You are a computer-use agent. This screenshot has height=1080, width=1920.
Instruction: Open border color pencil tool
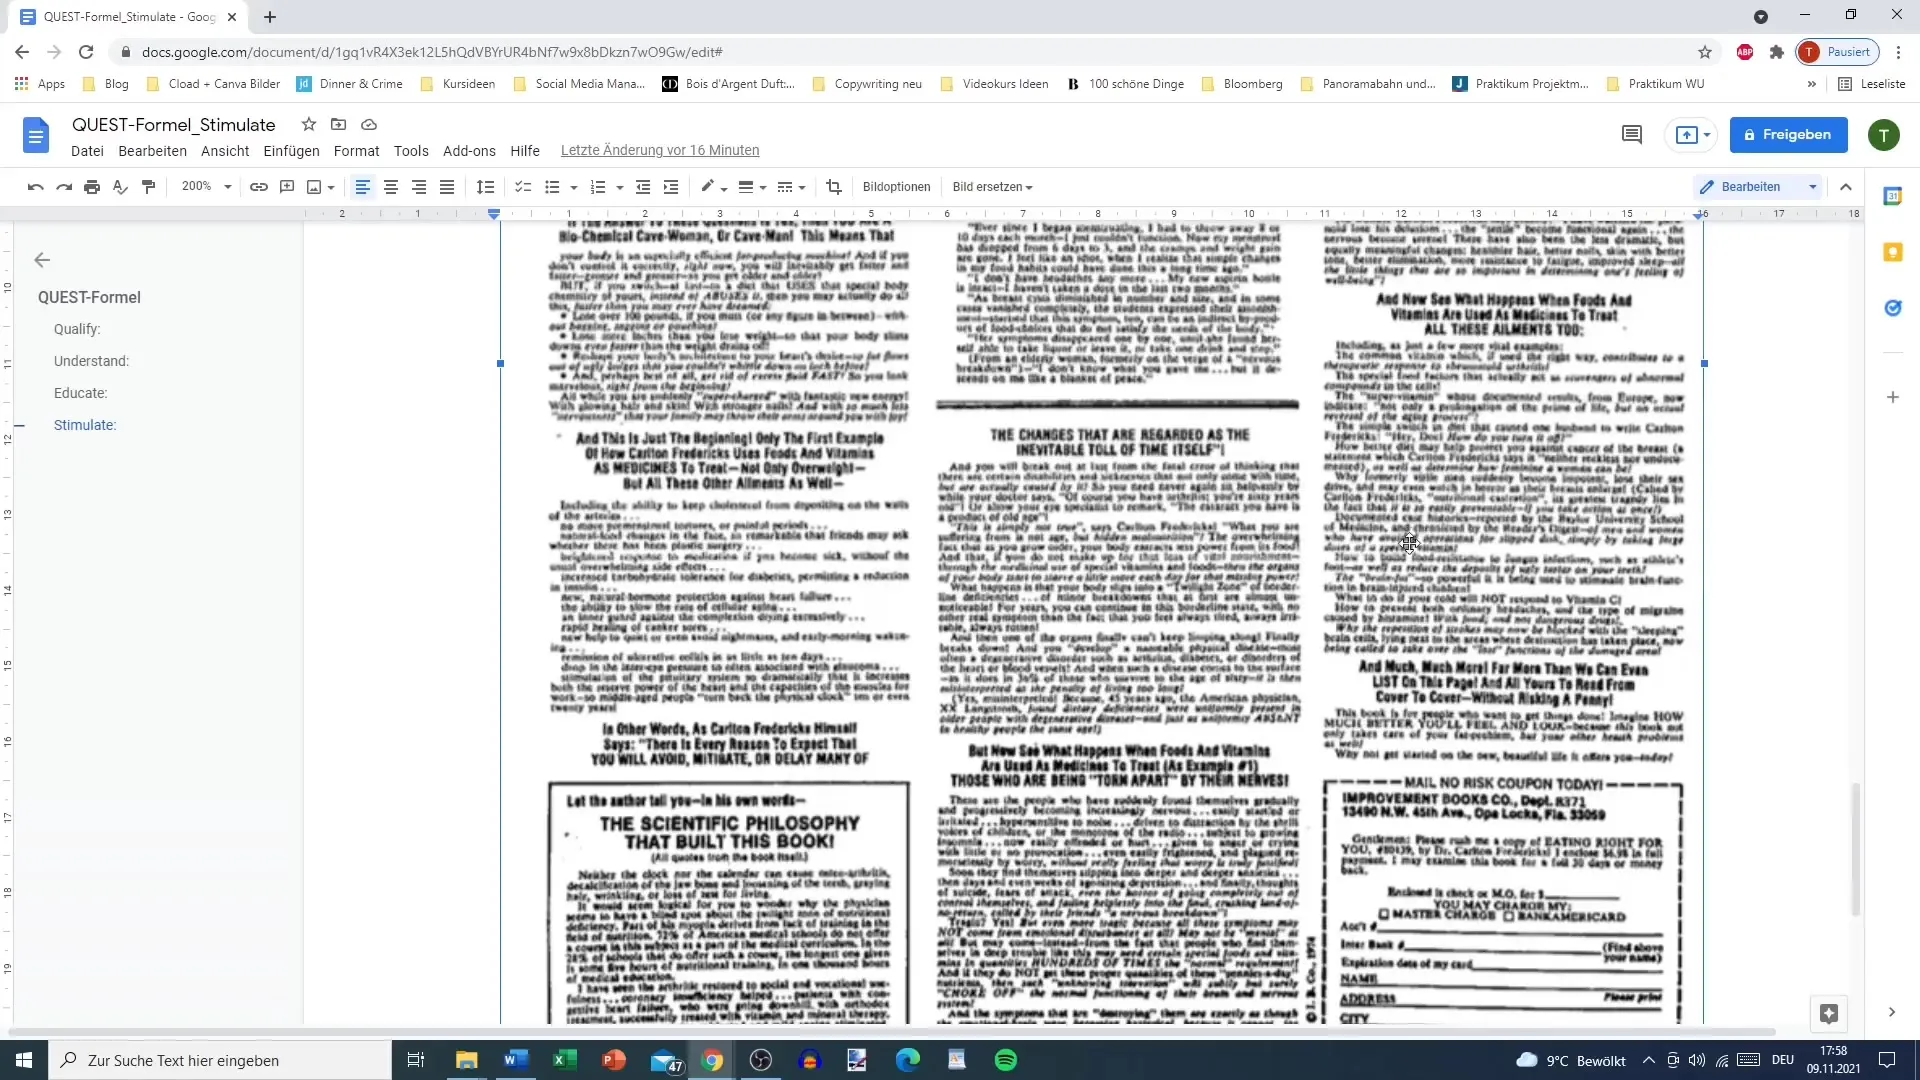pyautogui.click(x=713, y=187)
